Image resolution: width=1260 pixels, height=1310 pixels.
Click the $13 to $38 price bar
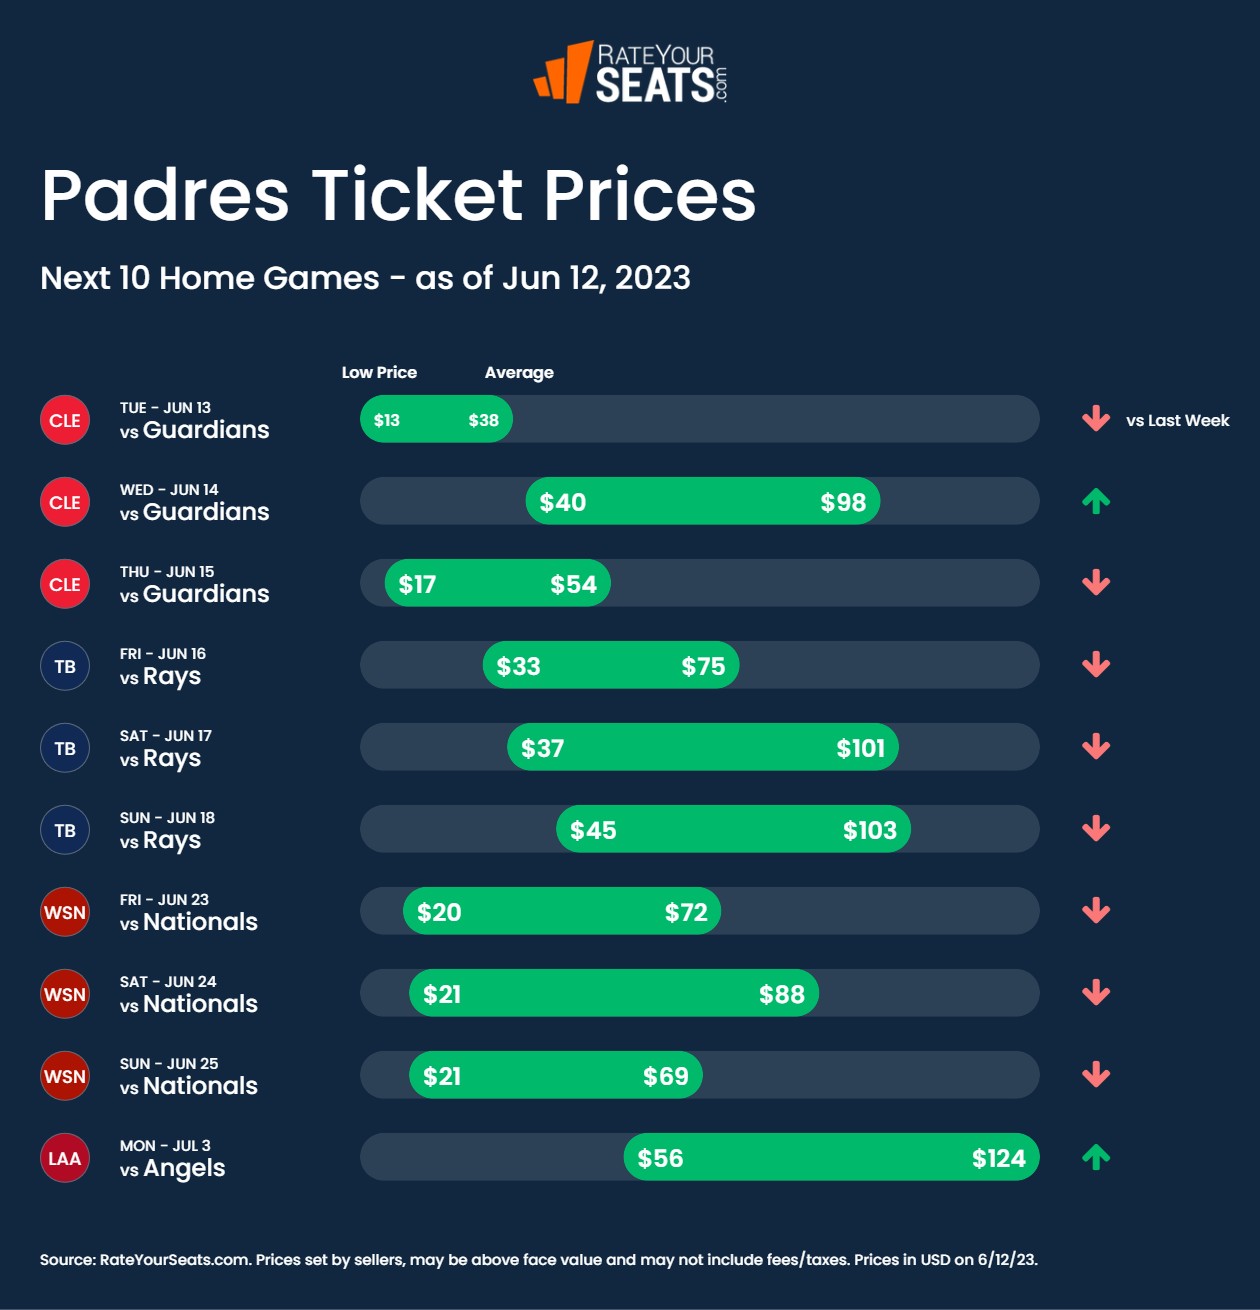pyautogui.click(x=436, y=419)
